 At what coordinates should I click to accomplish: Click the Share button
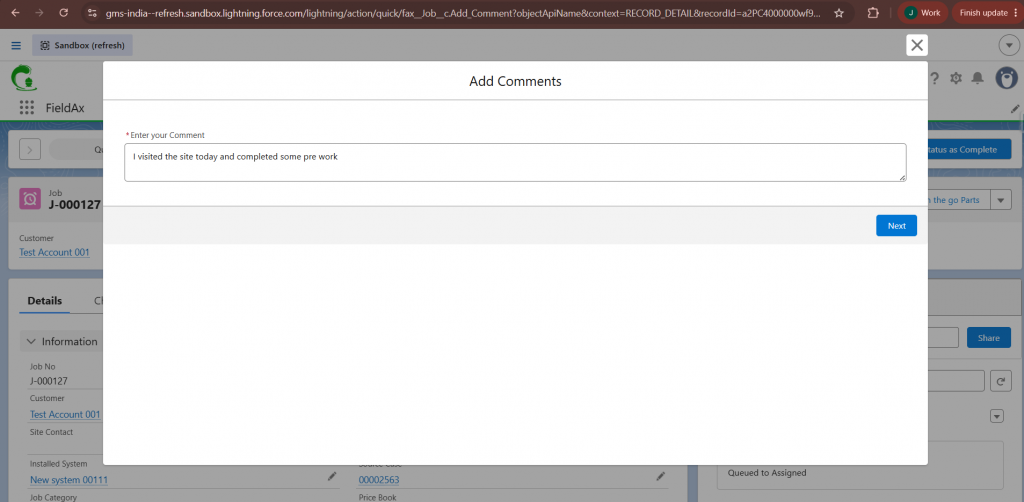(x=989, y=337)
